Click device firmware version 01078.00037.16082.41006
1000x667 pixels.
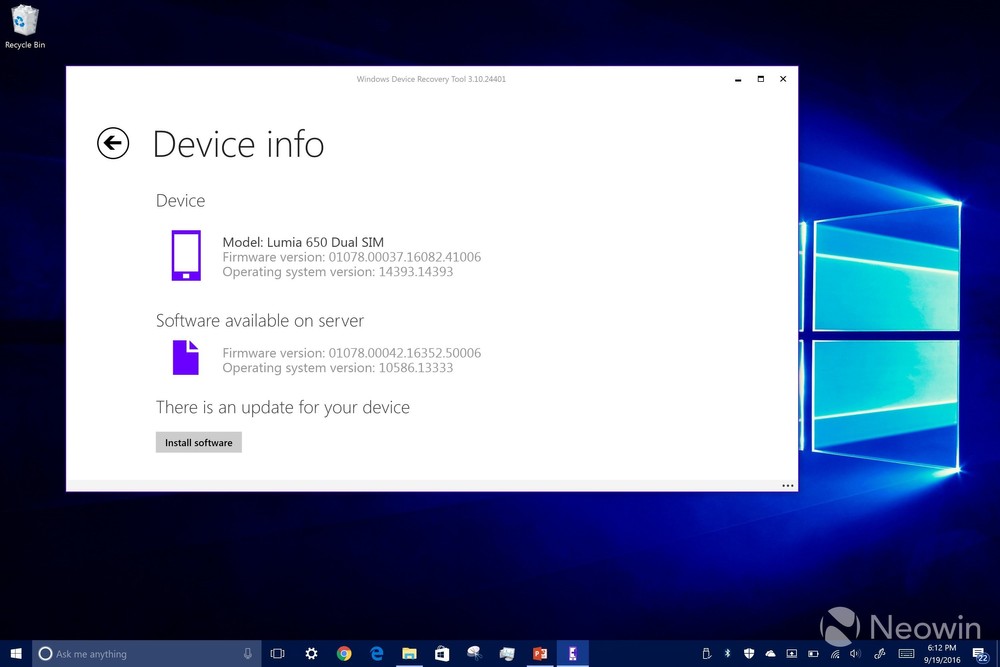pos(351,257)
